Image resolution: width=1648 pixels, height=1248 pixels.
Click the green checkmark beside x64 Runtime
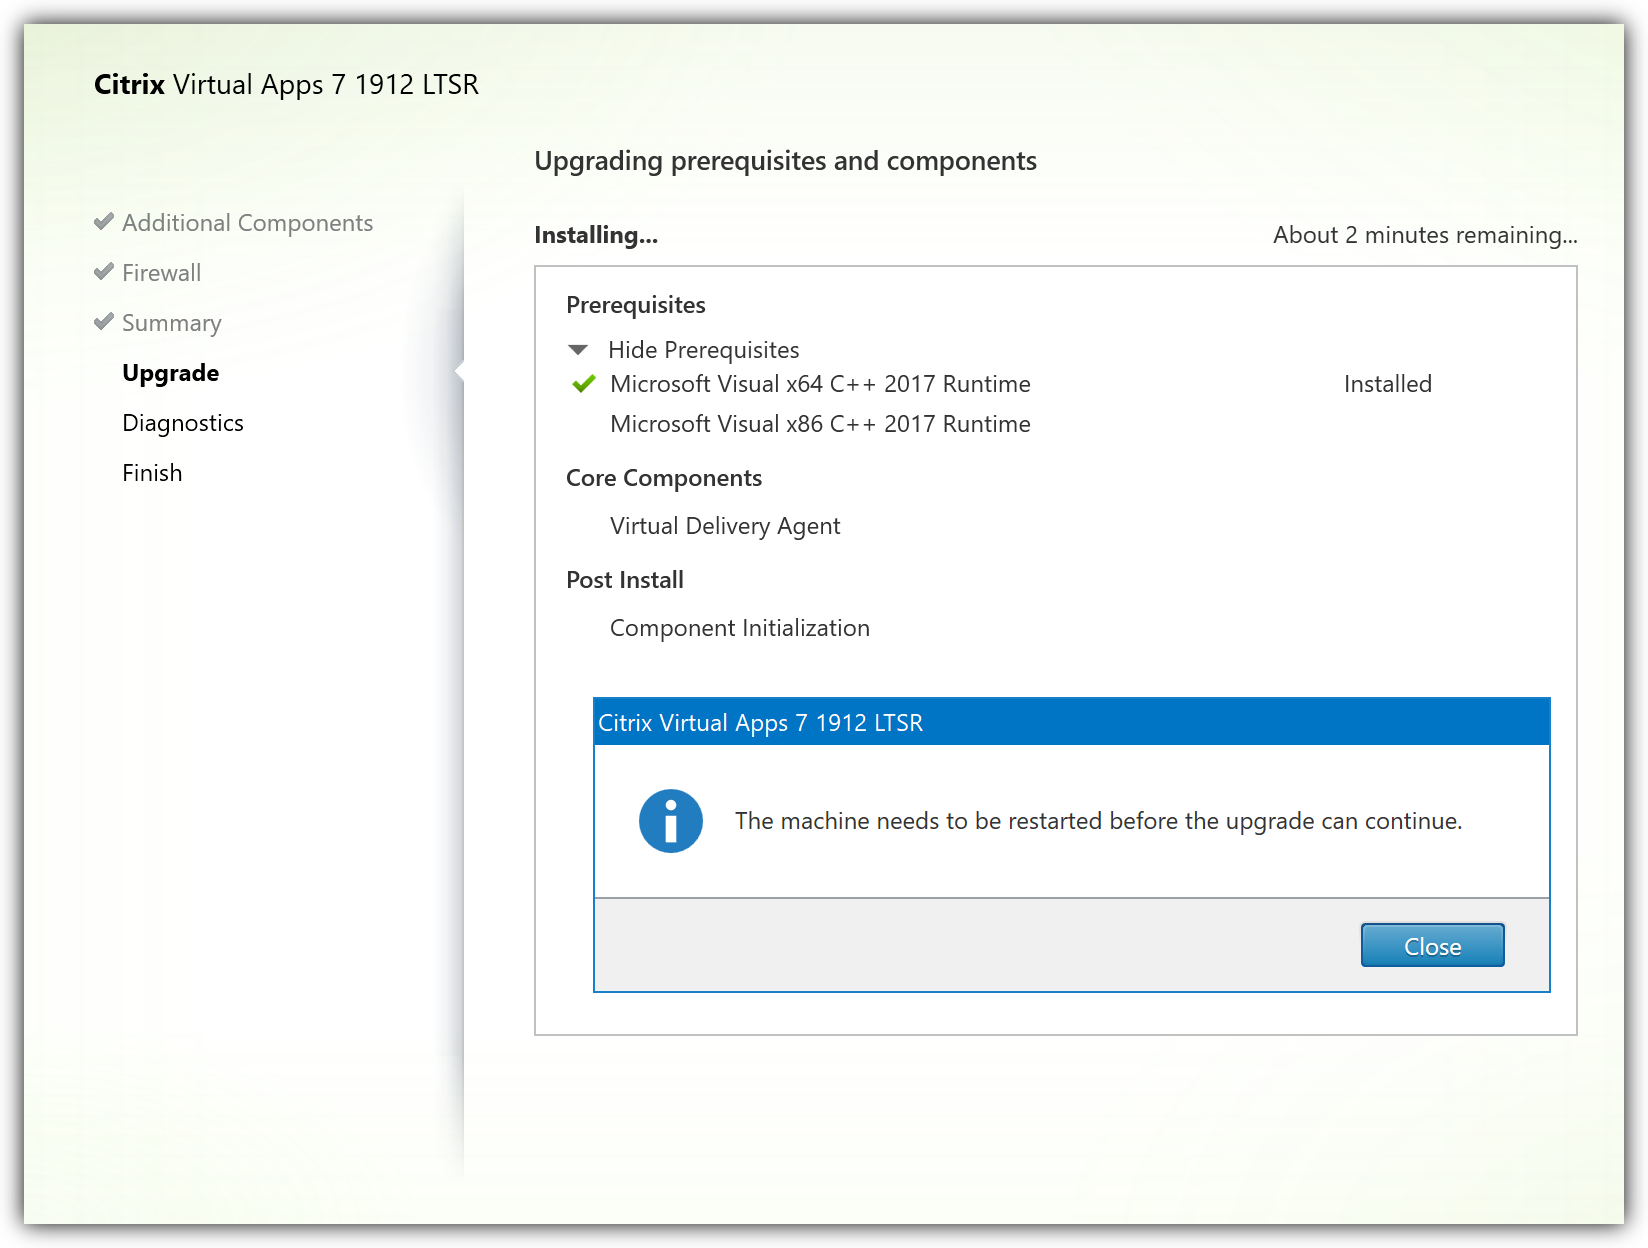[x=583, y=384]
